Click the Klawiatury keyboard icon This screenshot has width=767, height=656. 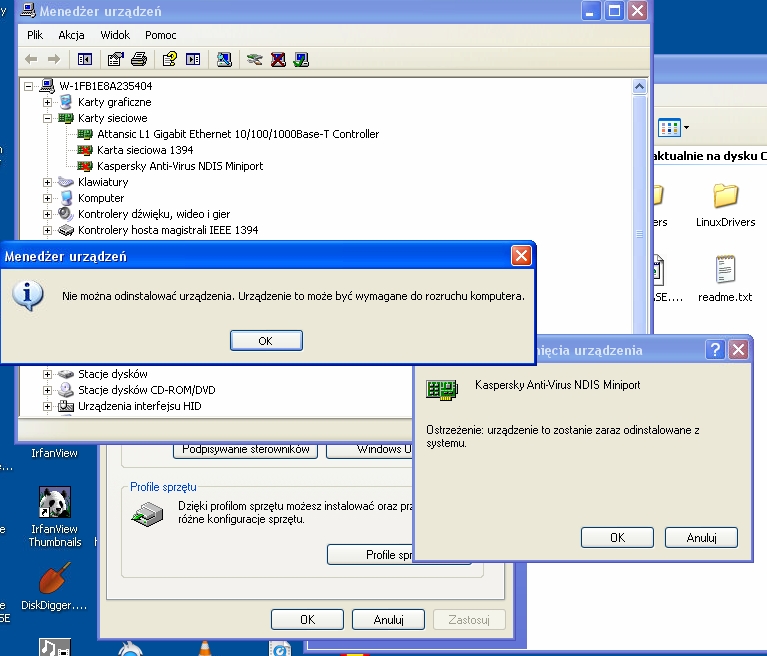[66, 182]
